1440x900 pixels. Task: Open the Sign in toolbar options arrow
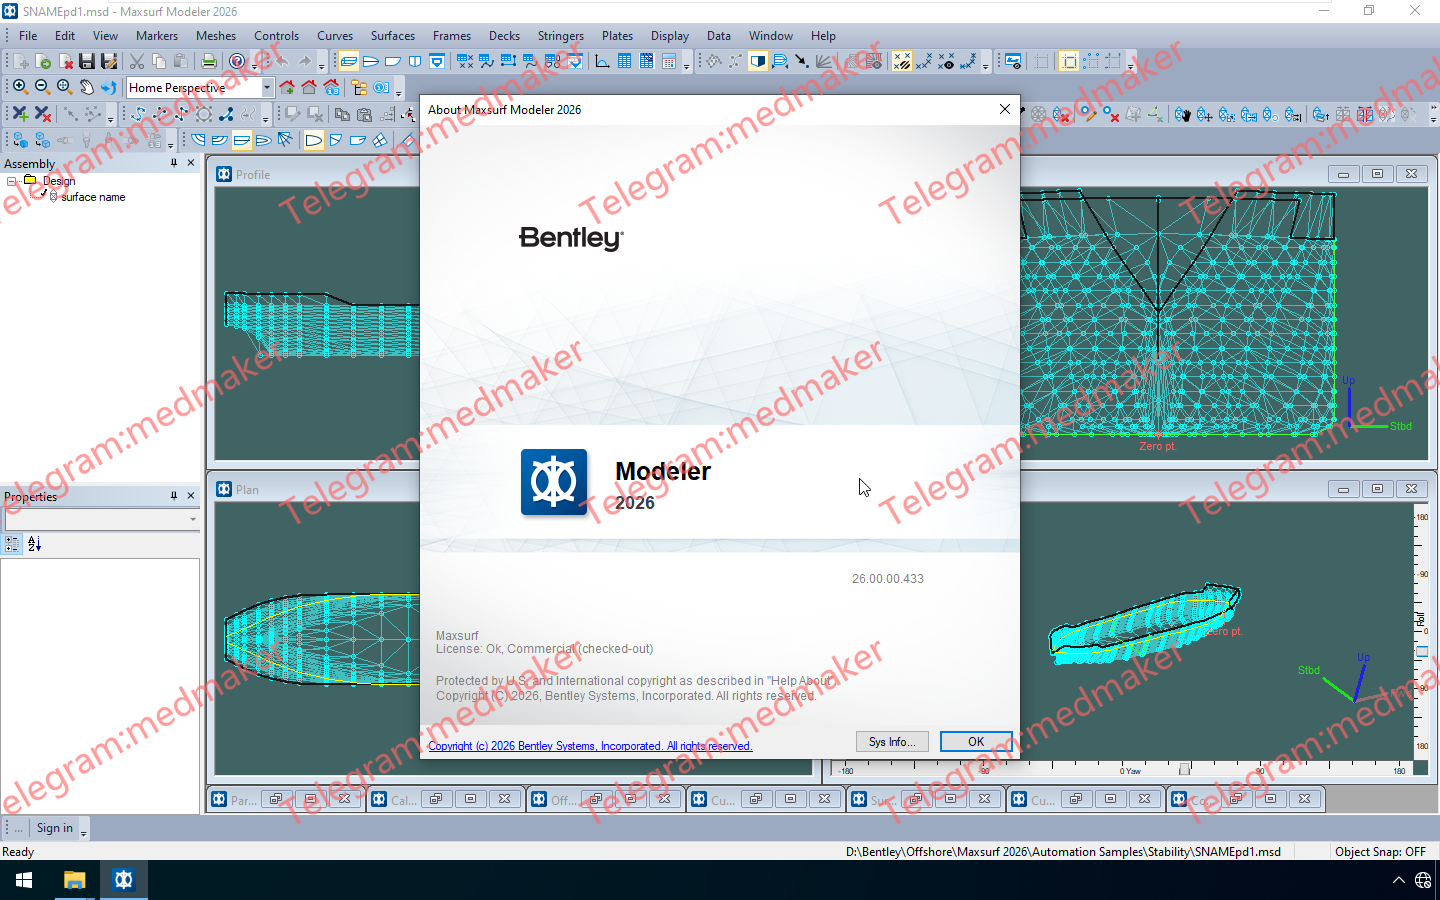[x=84, y=831]
